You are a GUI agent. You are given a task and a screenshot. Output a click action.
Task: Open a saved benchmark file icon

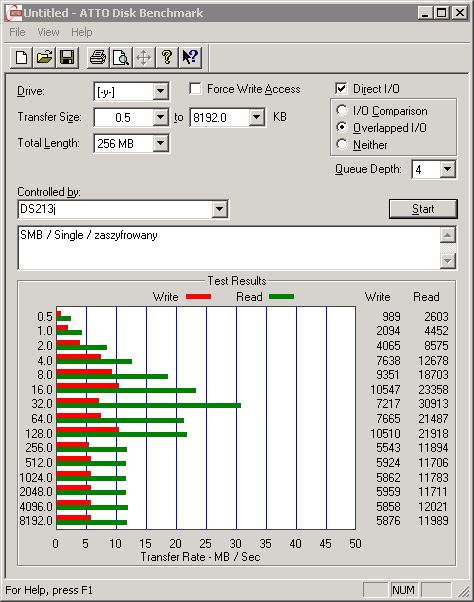pos(44,58)
